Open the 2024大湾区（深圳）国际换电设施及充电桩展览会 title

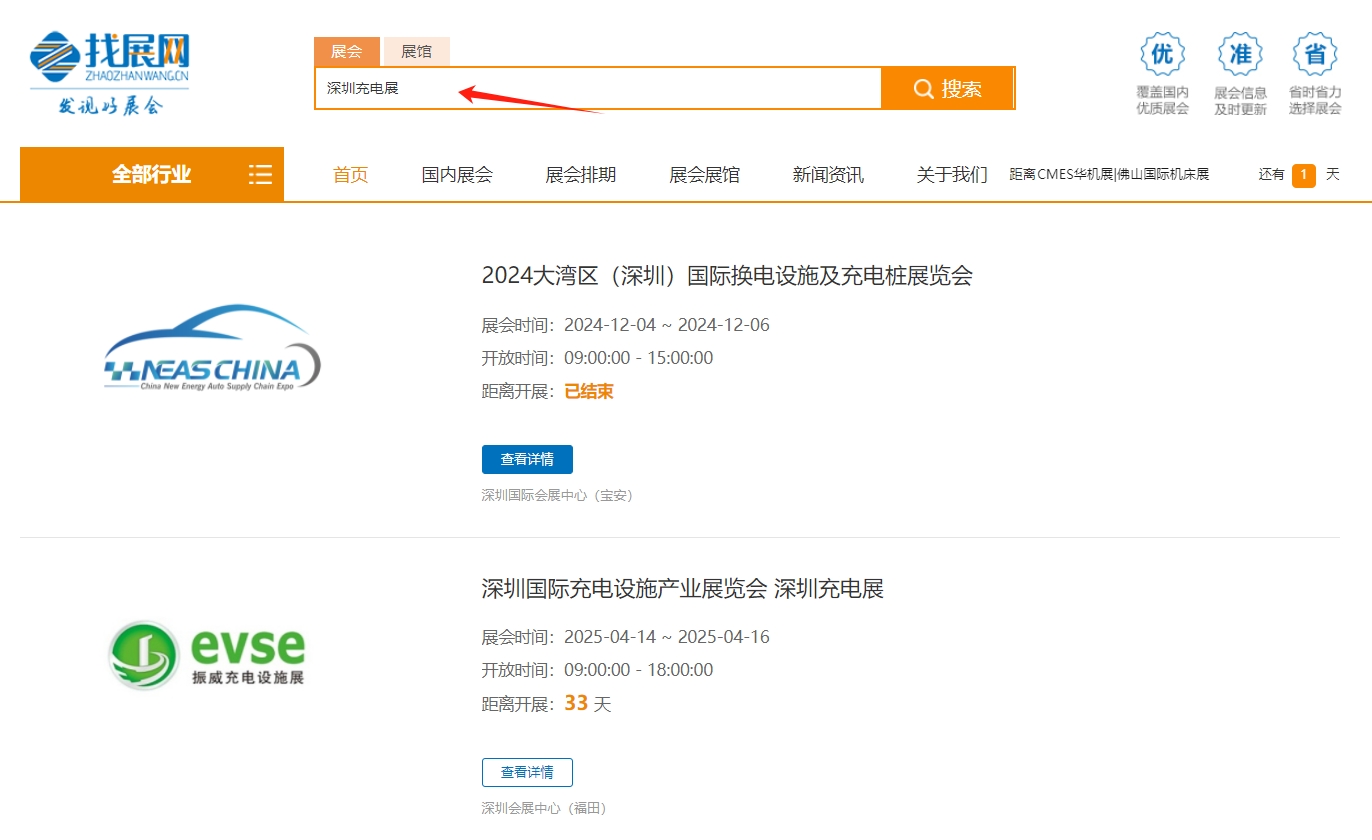727,275
